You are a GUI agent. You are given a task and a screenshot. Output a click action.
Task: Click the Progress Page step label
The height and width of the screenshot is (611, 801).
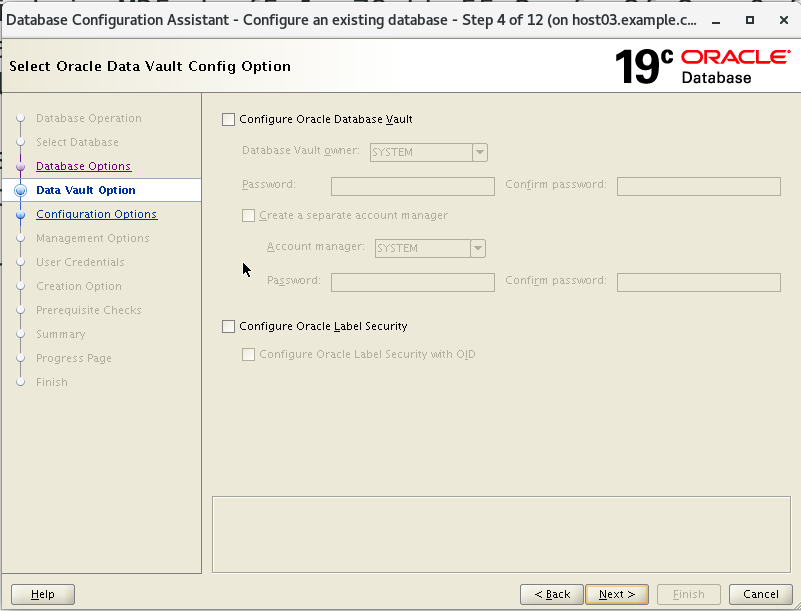click(74, 358)
